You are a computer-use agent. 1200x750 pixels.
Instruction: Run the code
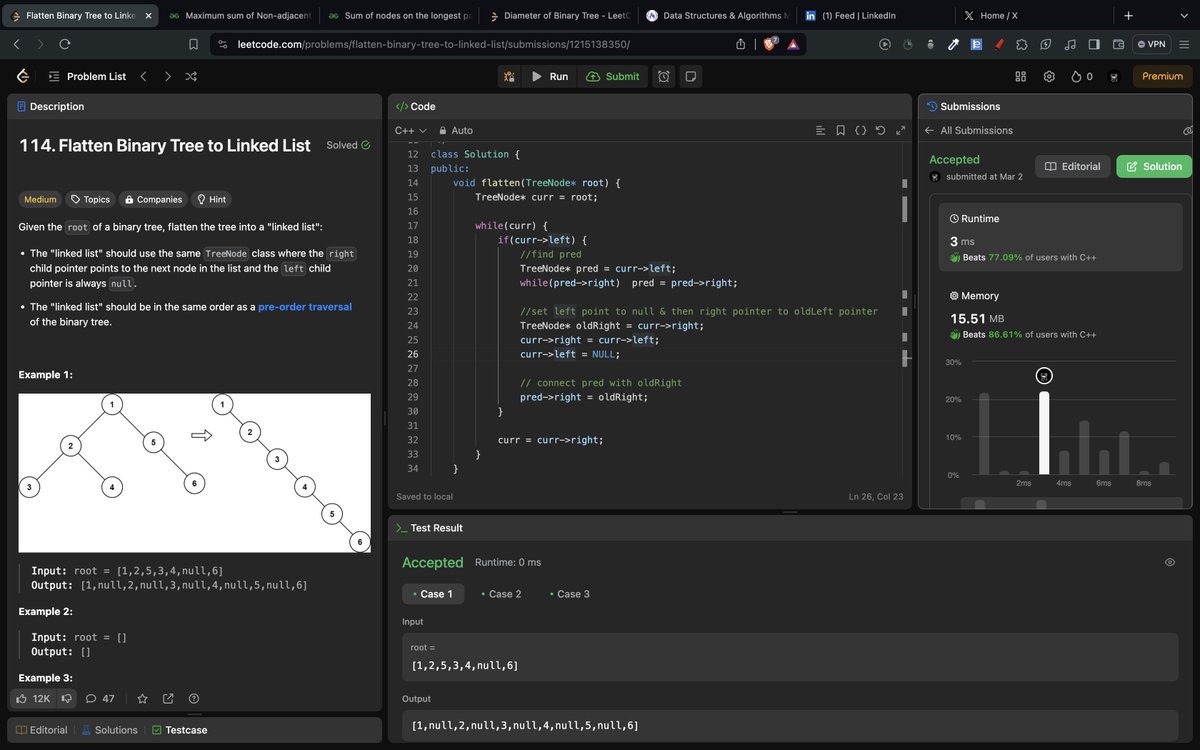[x=549, y=76]
